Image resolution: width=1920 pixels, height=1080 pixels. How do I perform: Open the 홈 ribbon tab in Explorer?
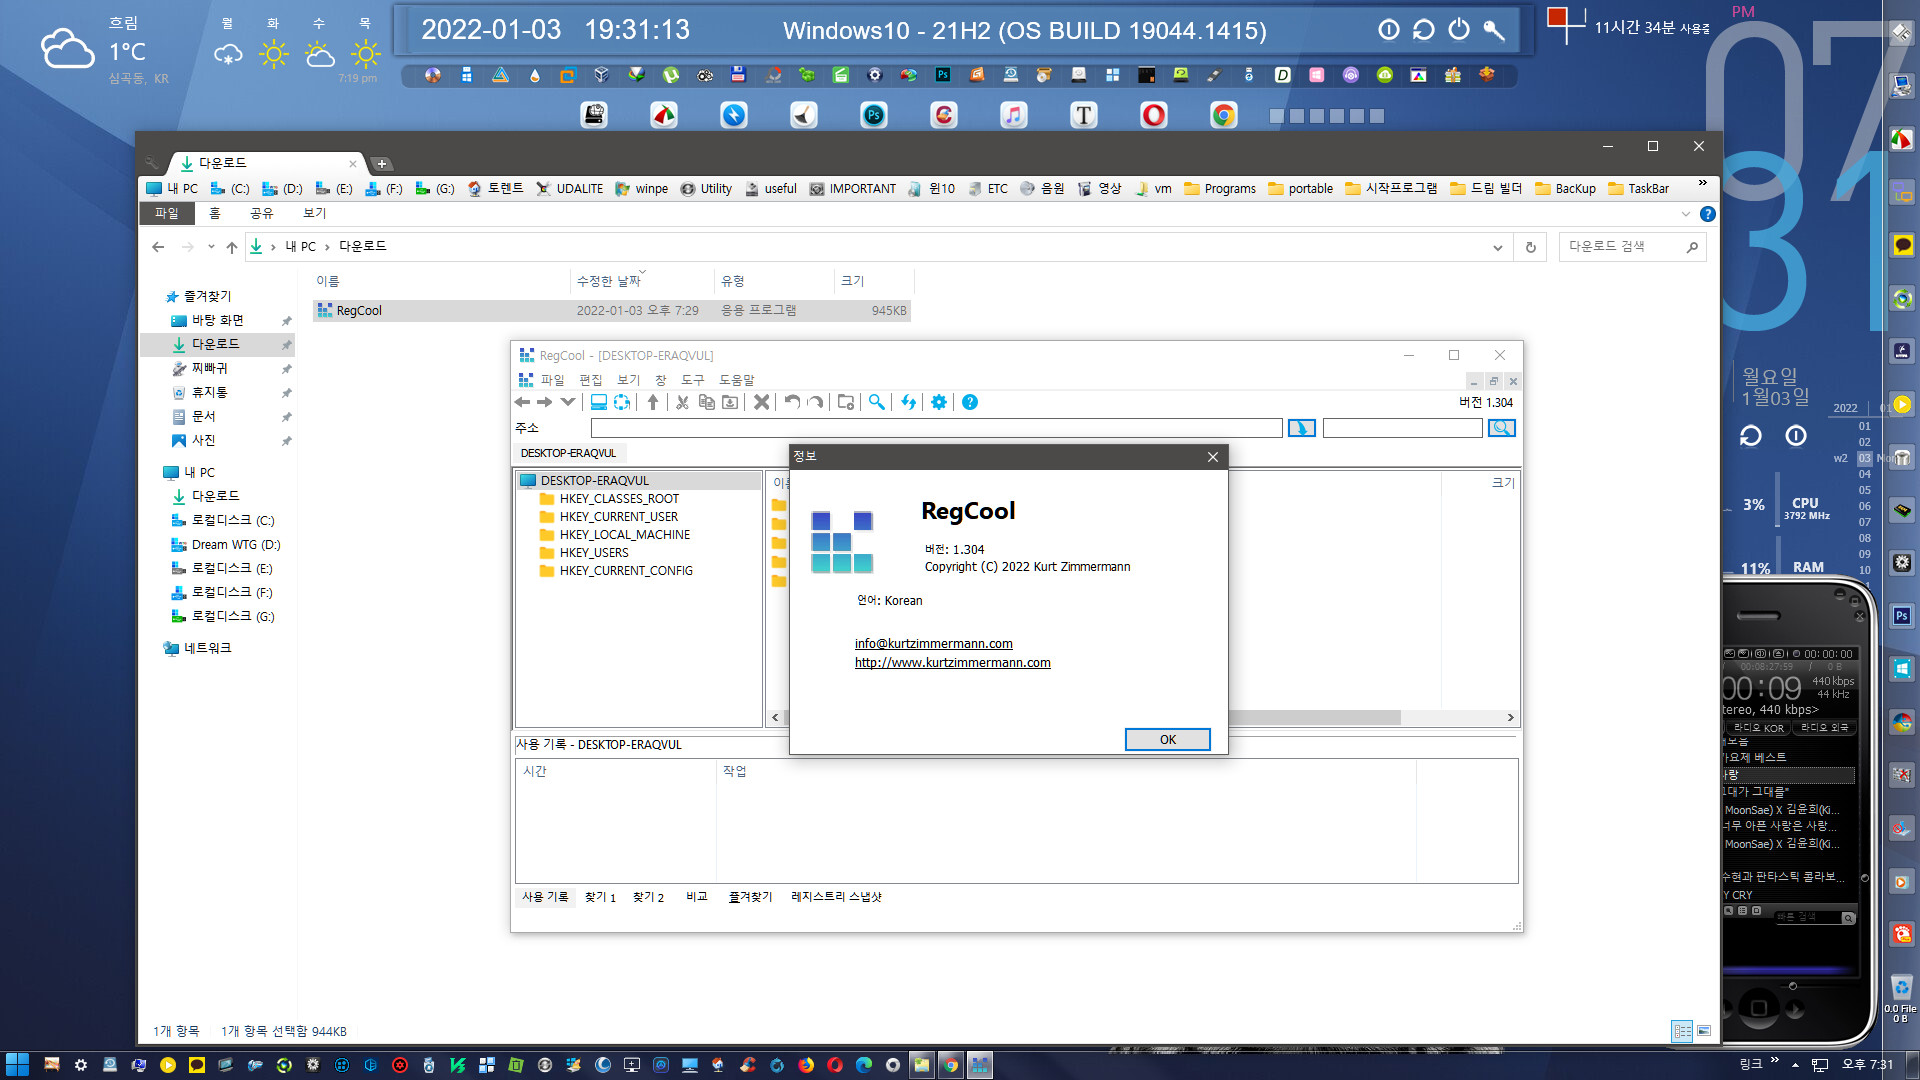coord(214,213)
